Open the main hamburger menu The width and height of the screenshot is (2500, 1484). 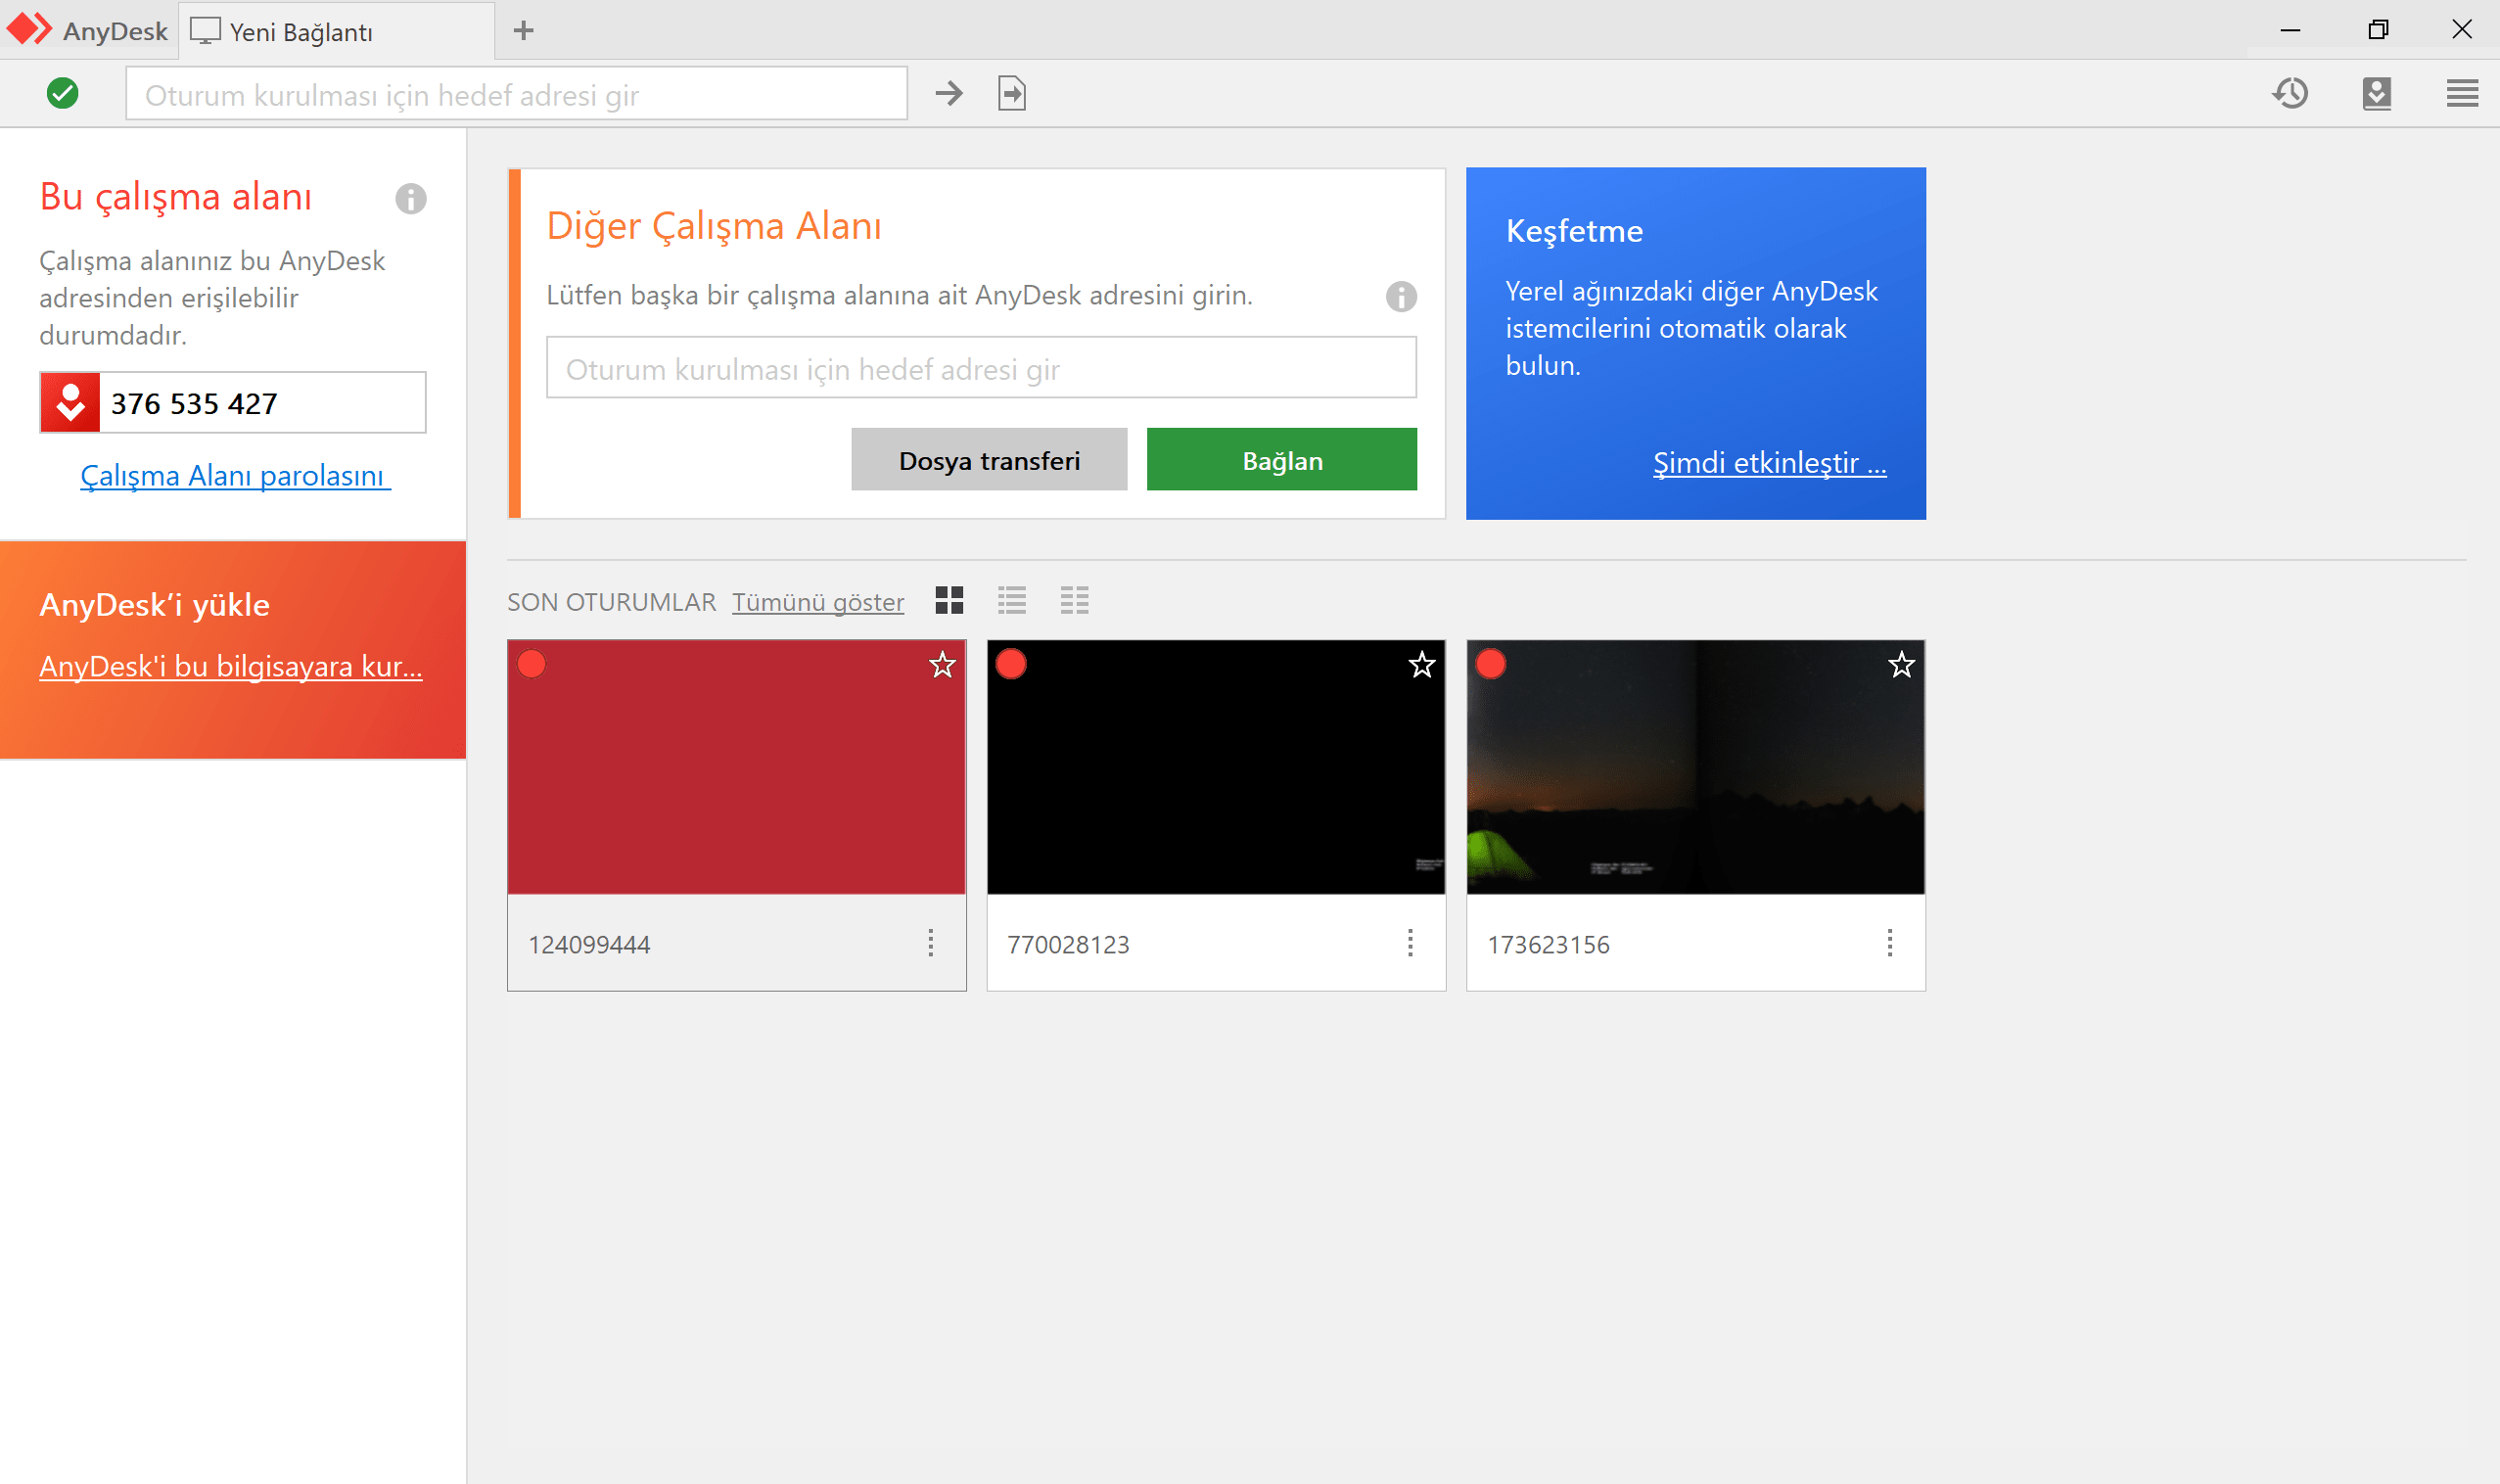2462,94
